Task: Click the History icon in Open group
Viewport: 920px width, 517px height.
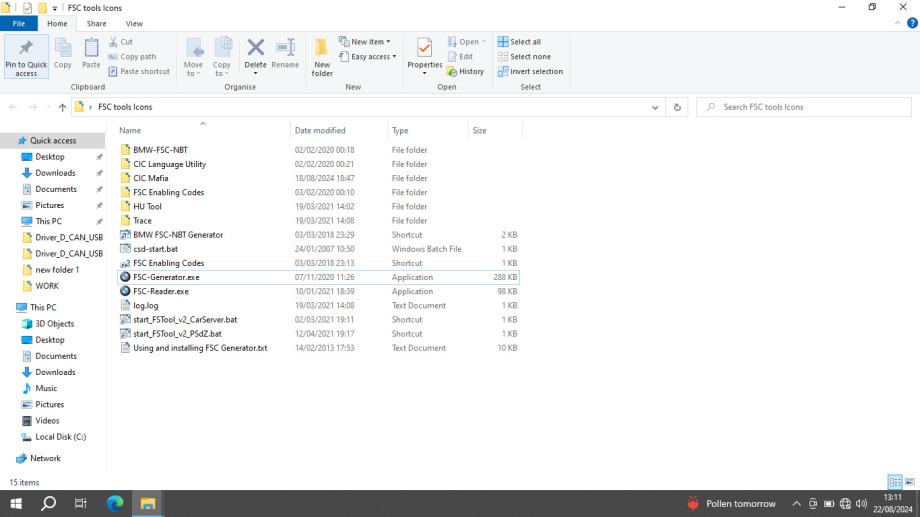Action: coord(465,71)
